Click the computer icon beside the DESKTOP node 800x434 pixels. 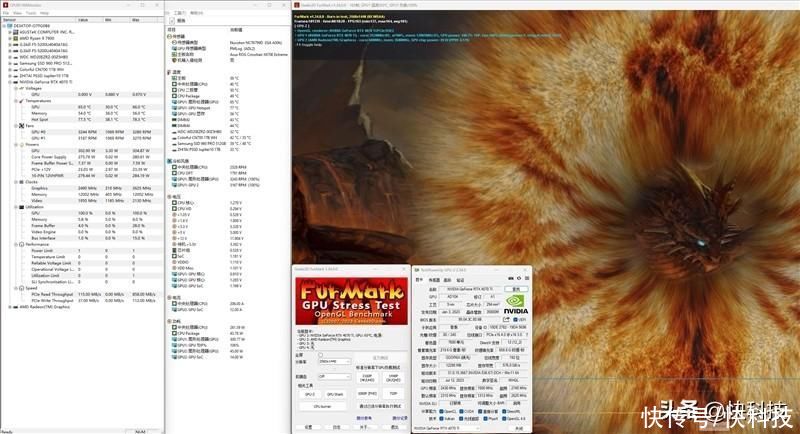pos(10,25)
